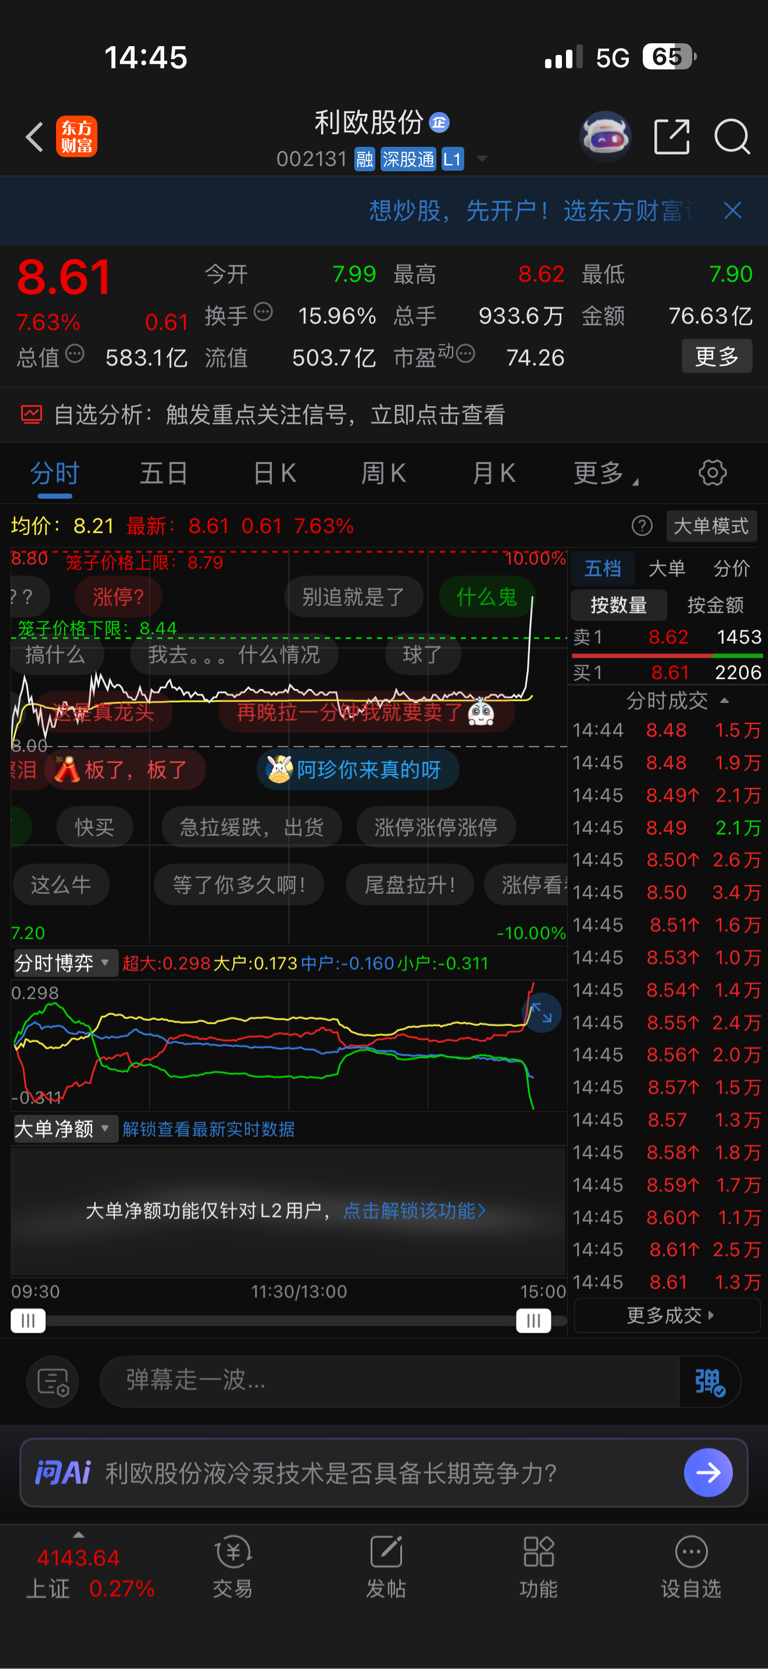Image resolution: width=768 pixels, height=1669 pixels.
Task: Toggle 大单模式
Action: [x=711, y=526]
